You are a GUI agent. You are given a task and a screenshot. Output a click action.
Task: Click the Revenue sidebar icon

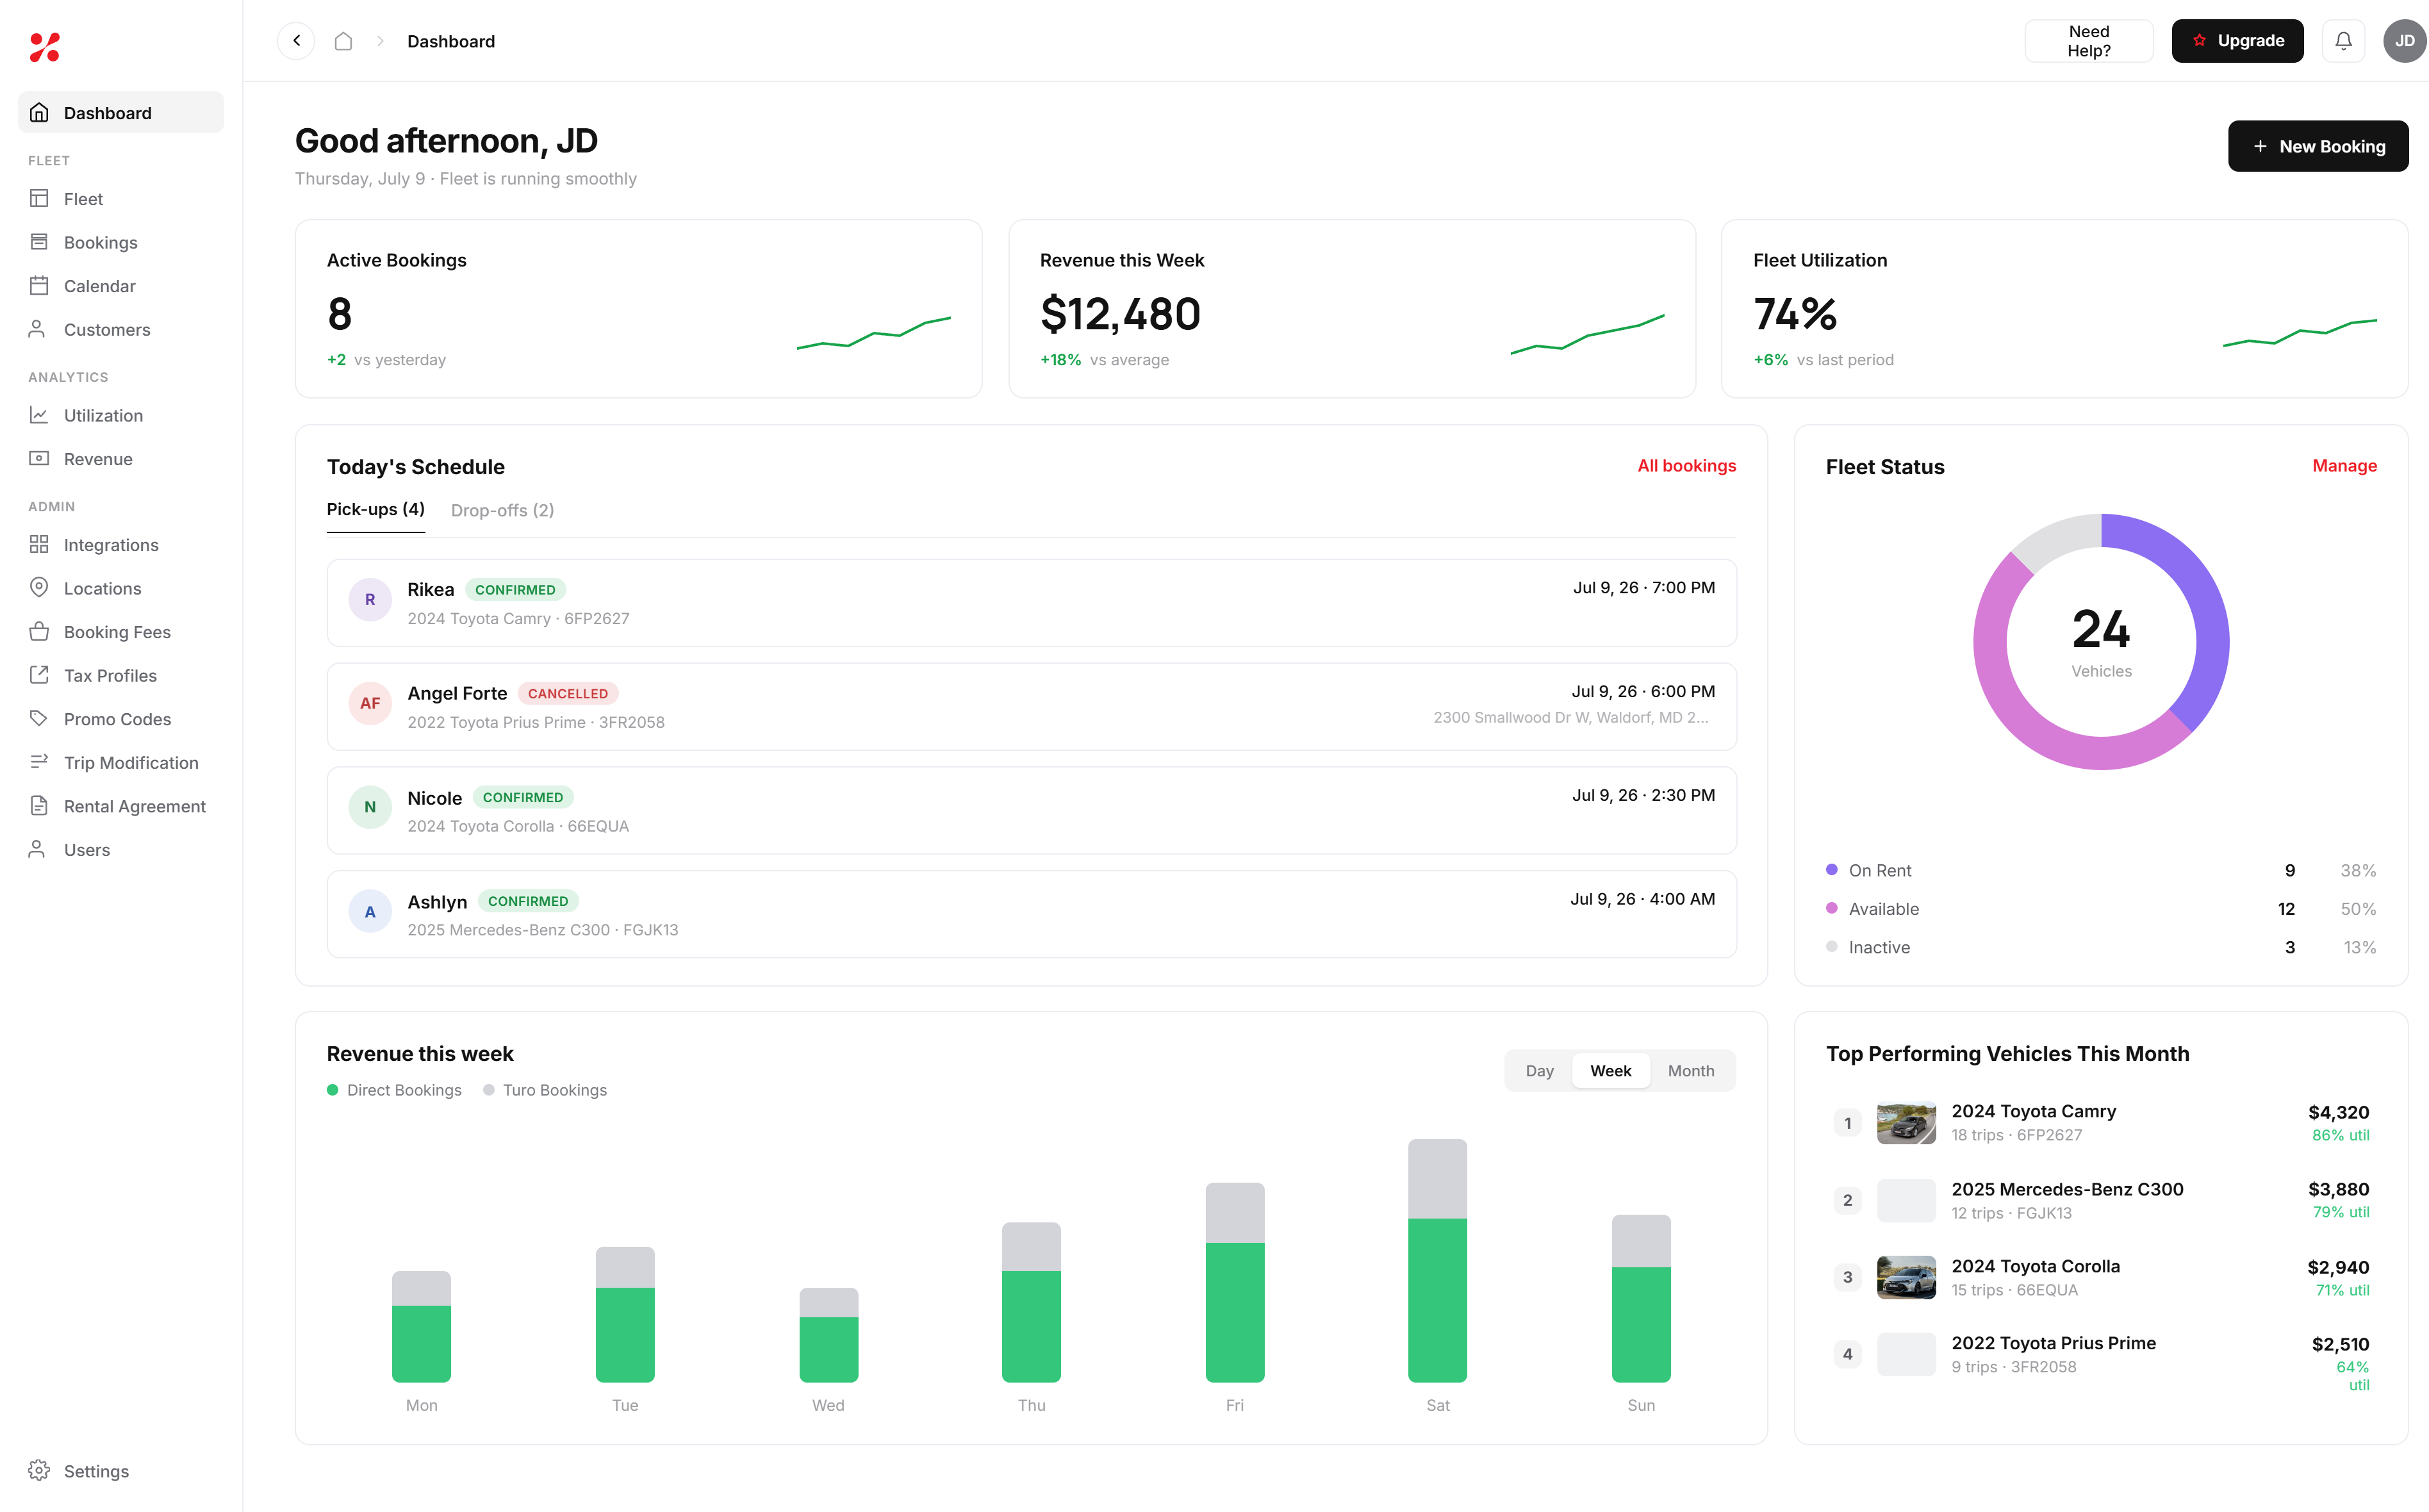39,459
